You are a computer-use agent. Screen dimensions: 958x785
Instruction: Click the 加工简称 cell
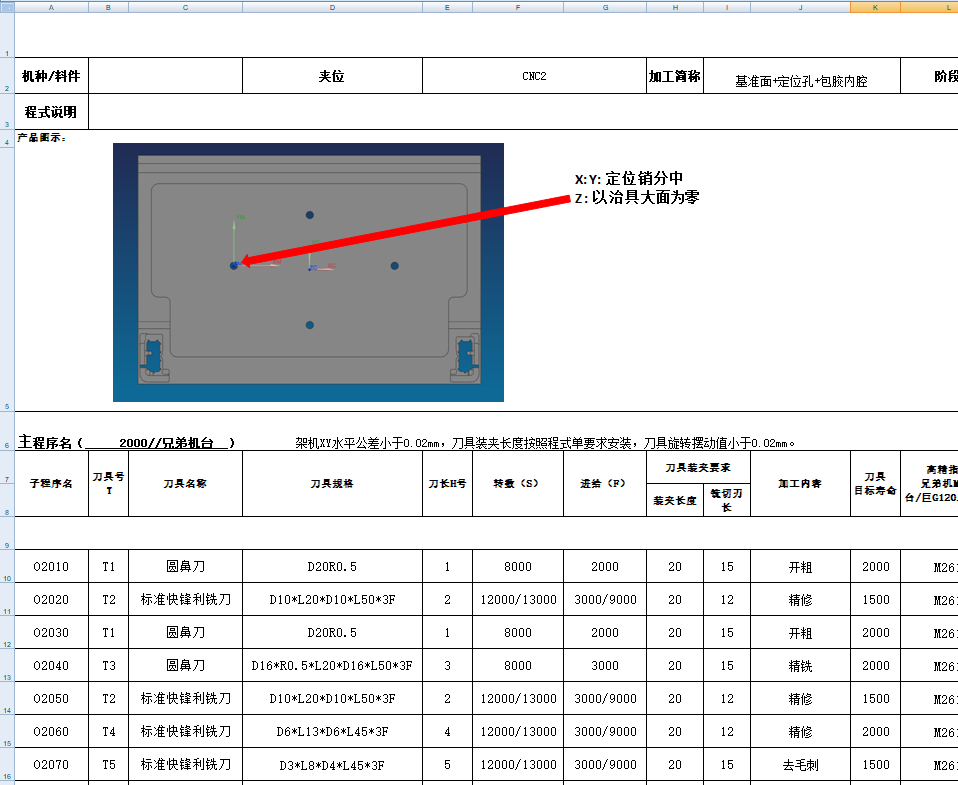tap(675, 75)
